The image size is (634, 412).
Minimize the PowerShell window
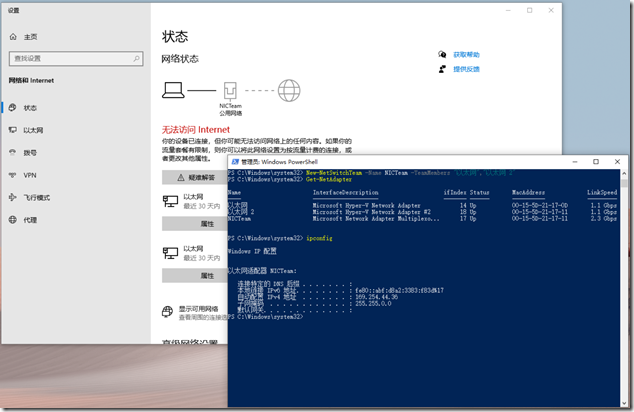click(575, 162)
